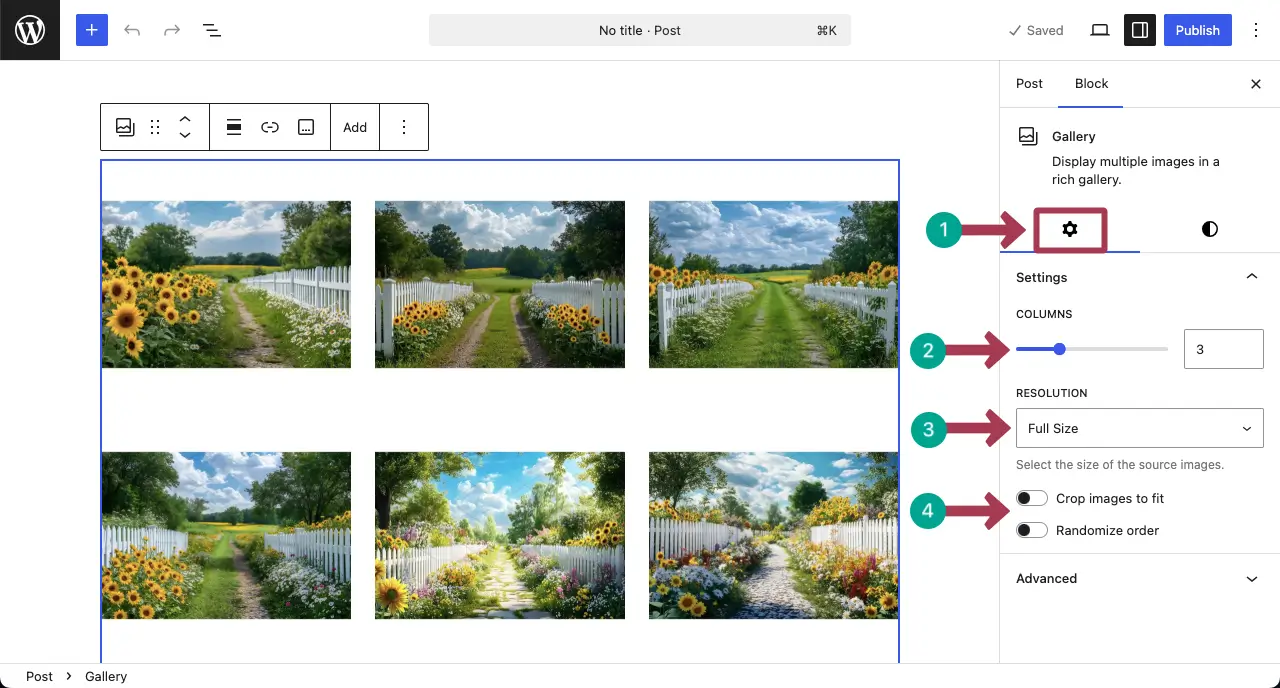Click the Gallery block icon in the toolbar
This screenshot has width=1280, height=688.
(124, 127)
